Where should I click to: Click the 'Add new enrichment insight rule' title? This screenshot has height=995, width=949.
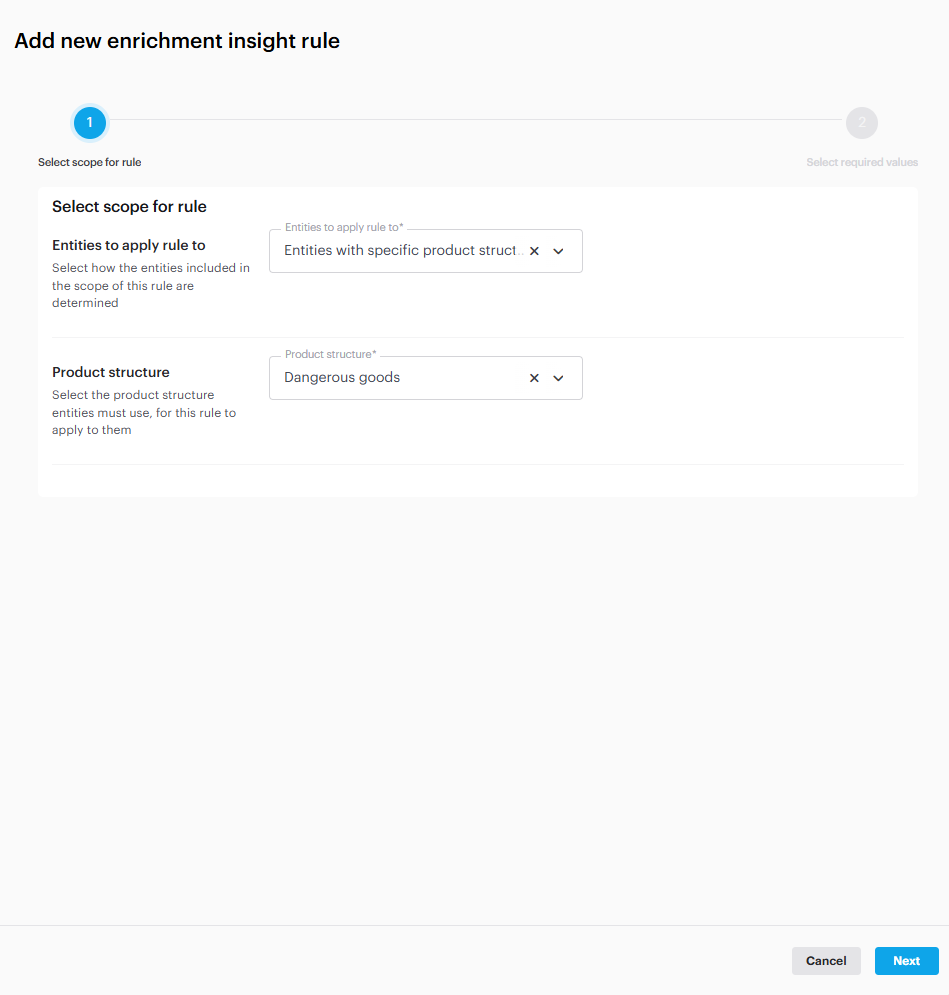[x=177, y=41]
